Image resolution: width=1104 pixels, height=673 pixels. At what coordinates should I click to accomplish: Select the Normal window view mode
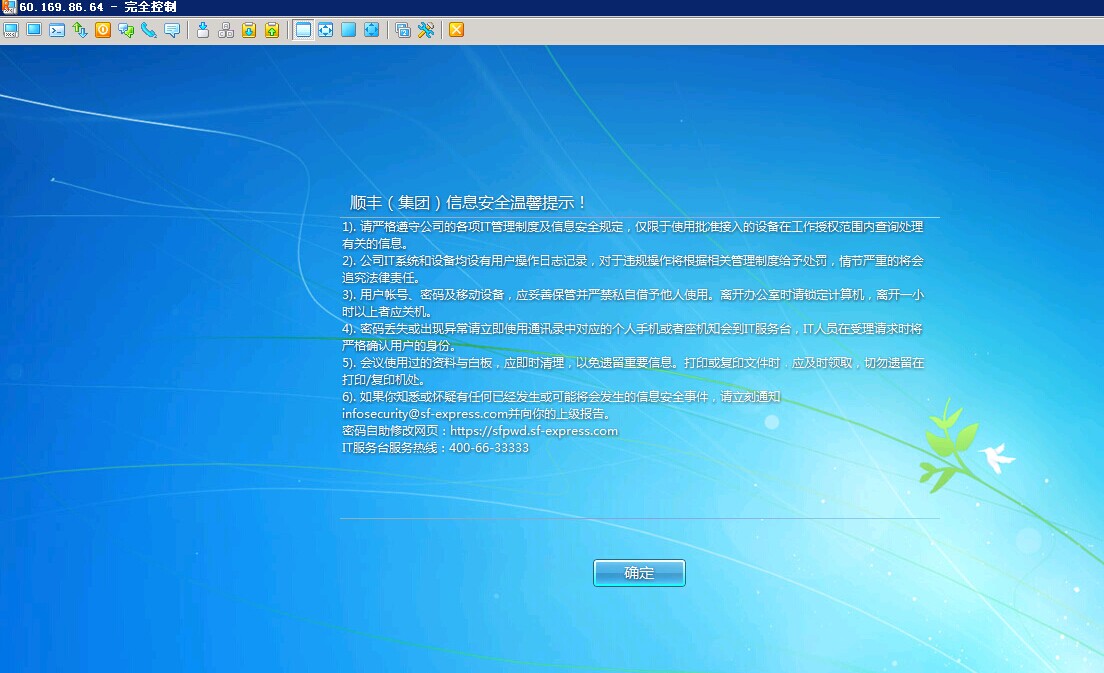(303, 30)
